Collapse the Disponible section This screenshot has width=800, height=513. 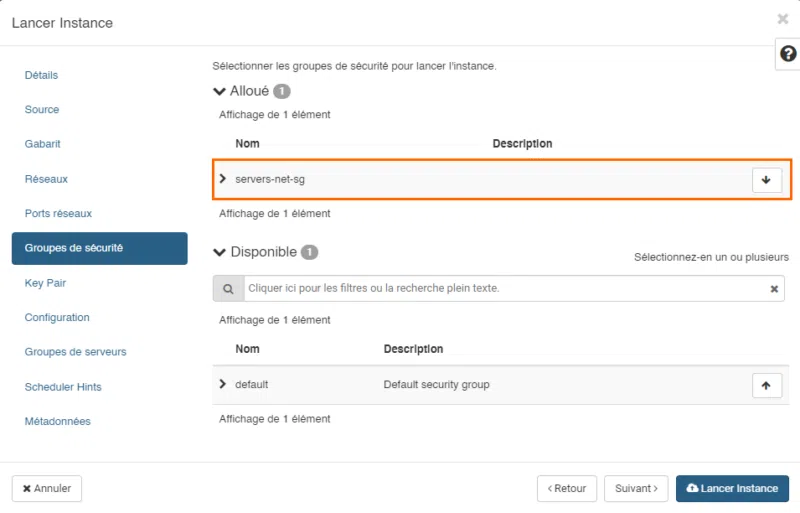[220, 252]
